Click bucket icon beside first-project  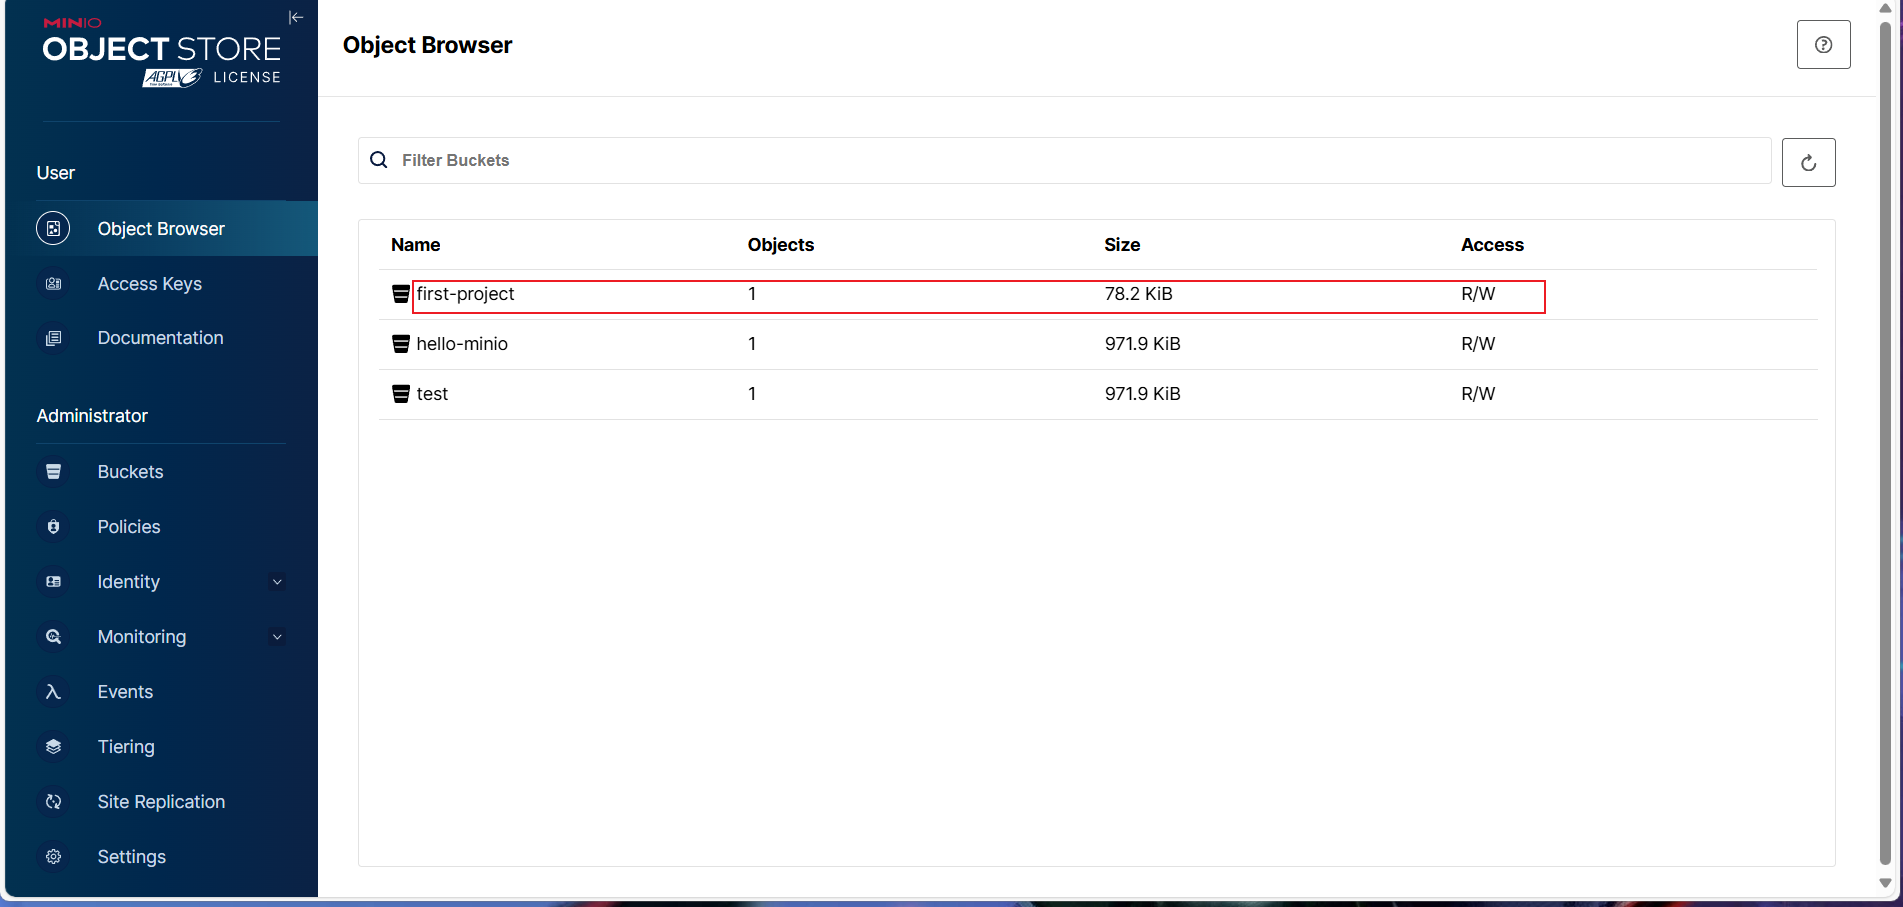tap(401, 294)
